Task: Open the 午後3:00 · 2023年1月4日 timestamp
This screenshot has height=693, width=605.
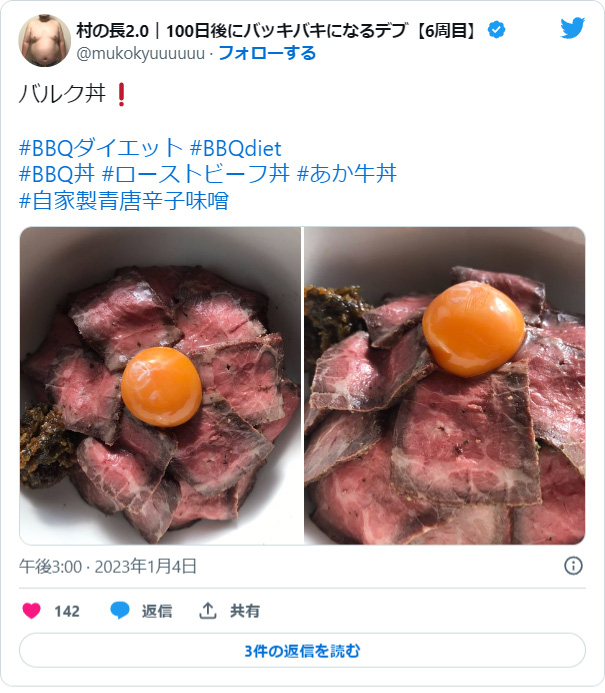Action: click(x=107, y=567)
